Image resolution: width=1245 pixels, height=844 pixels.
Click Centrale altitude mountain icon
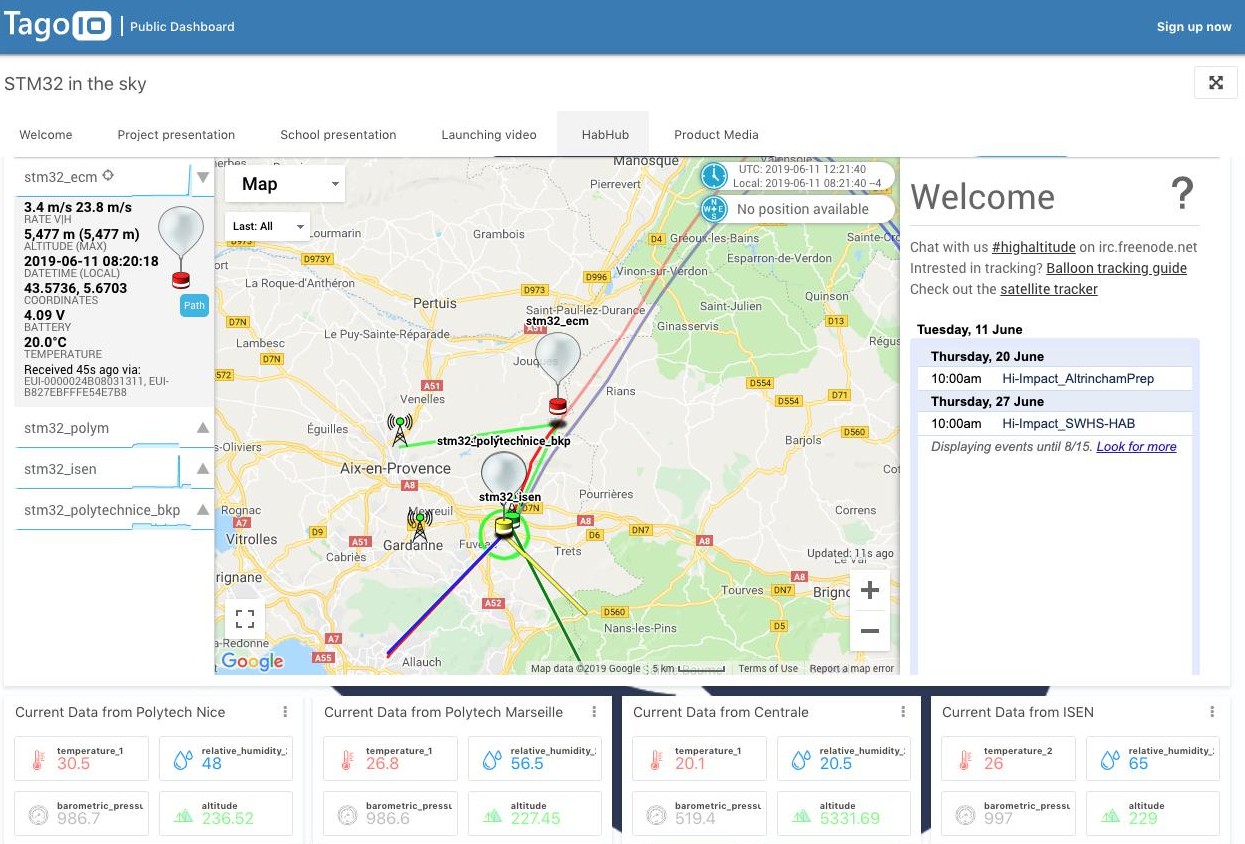[x=800, y=814]
